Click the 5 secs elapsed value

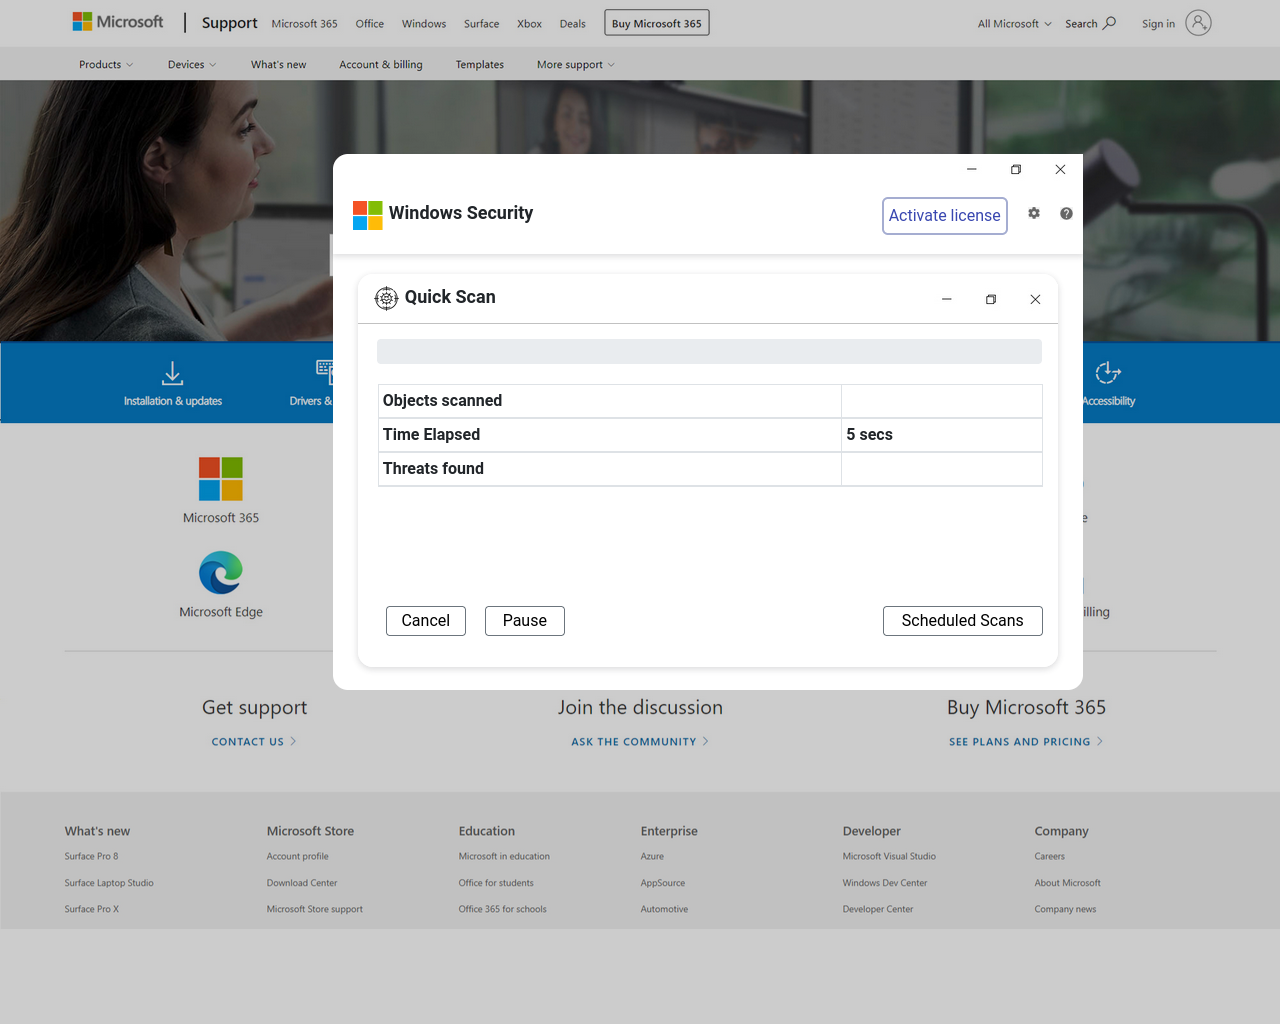[869, 435]
